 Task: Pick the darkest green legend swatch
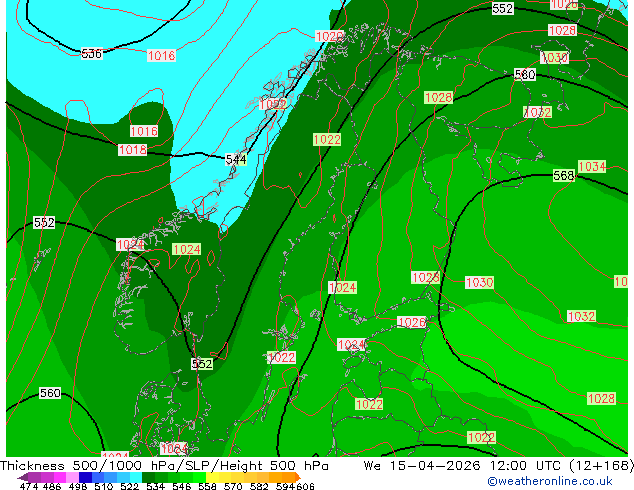coord(148,477)
